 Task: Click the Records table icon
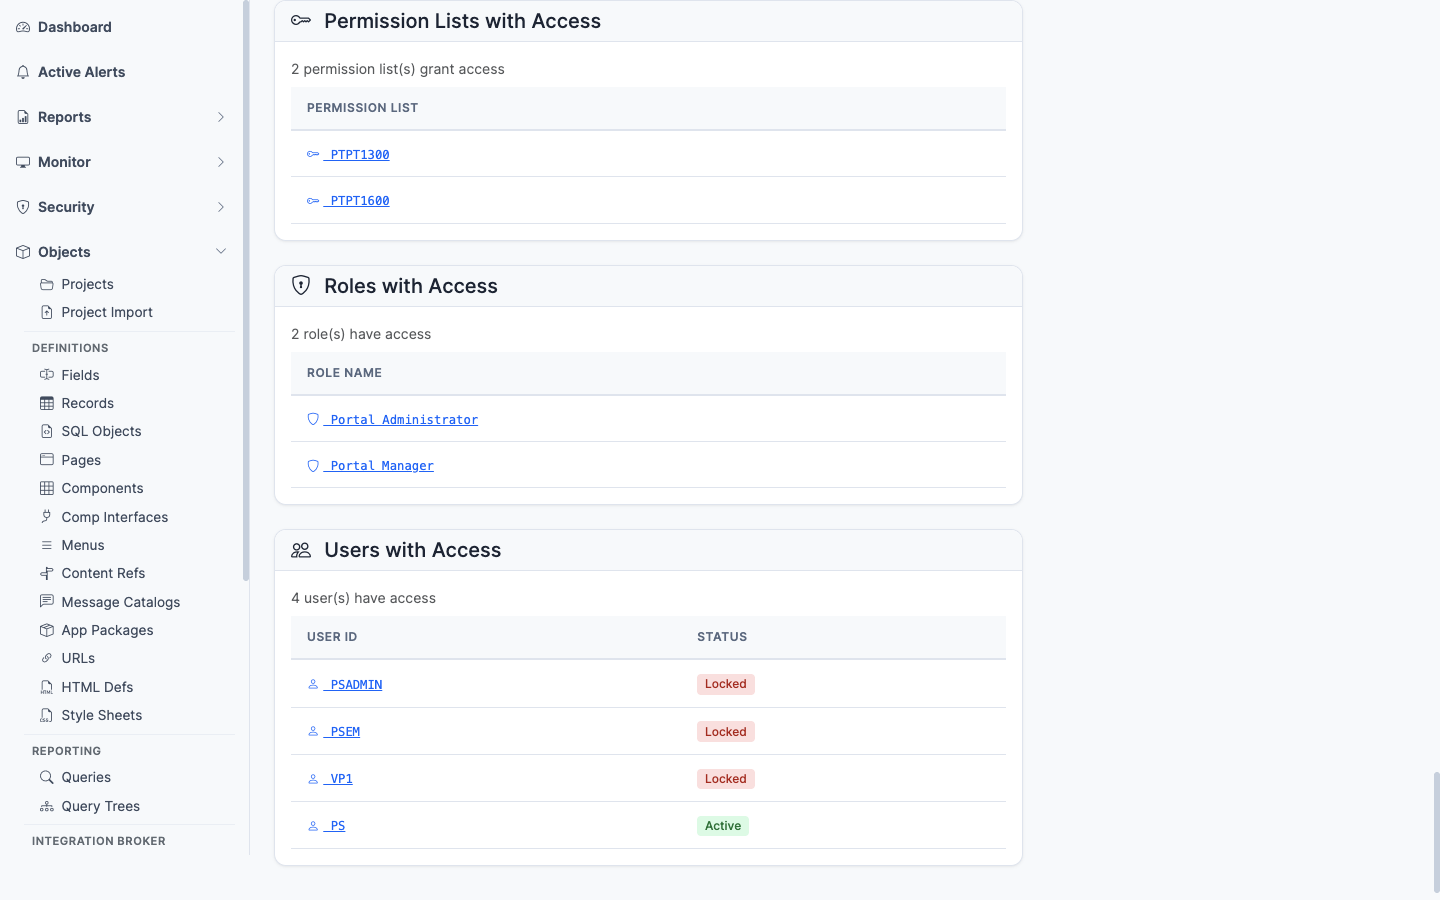47,403
